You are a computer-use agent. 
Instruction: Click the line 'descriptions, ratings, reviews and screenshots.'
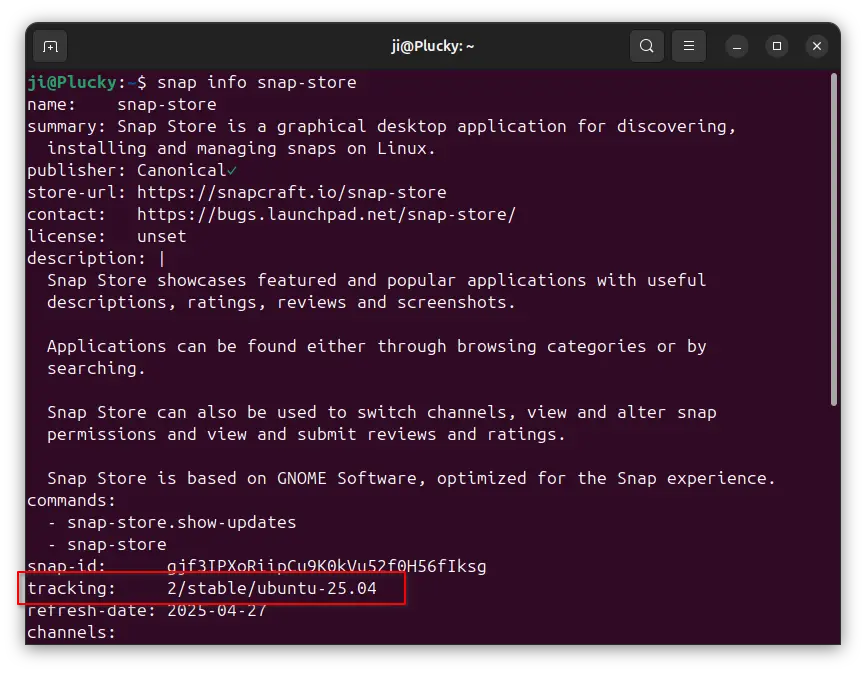pyautogui.click(x=281, y=303)
